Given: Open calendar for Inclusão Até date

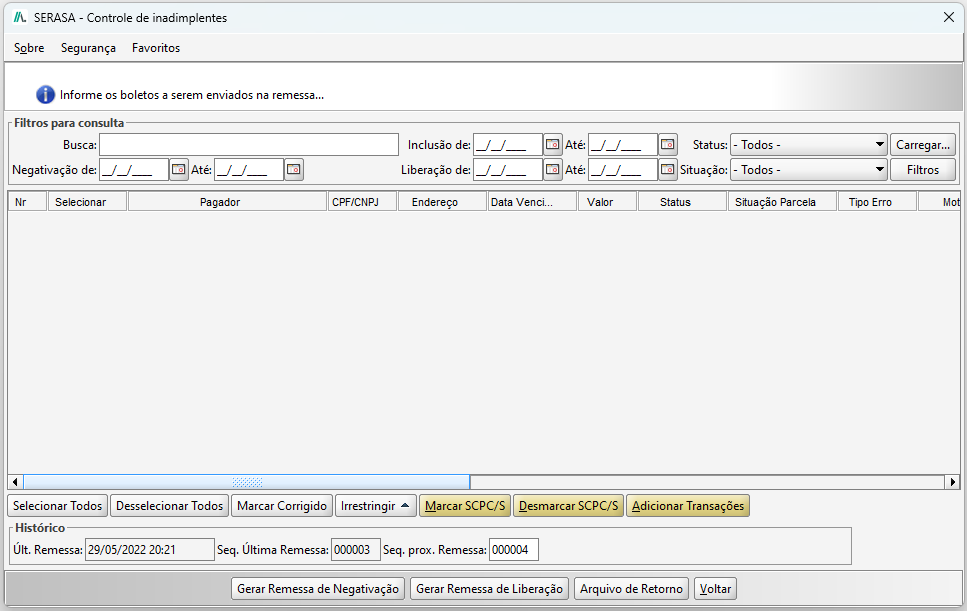Looking at the screenshot, I should 668,145.
